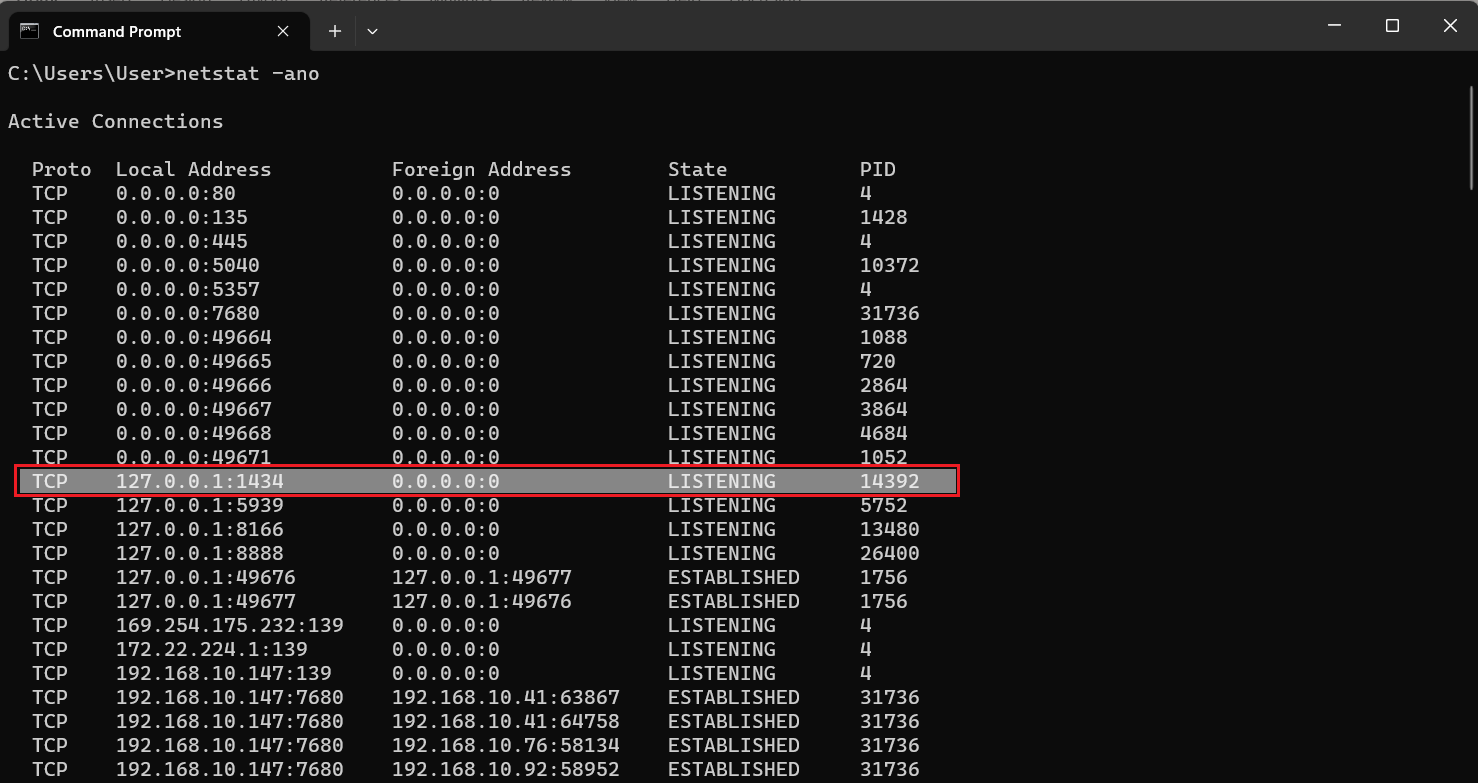Open the profile dropdown chevron
1478x783 pixels.
click(x=372, y=31)
